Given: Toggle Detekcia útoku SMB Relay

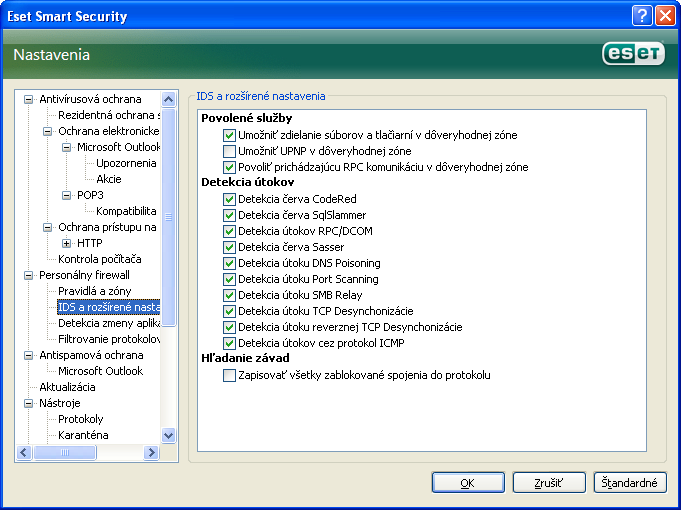Looking at the screenshot, I should (x=229, y=295).
